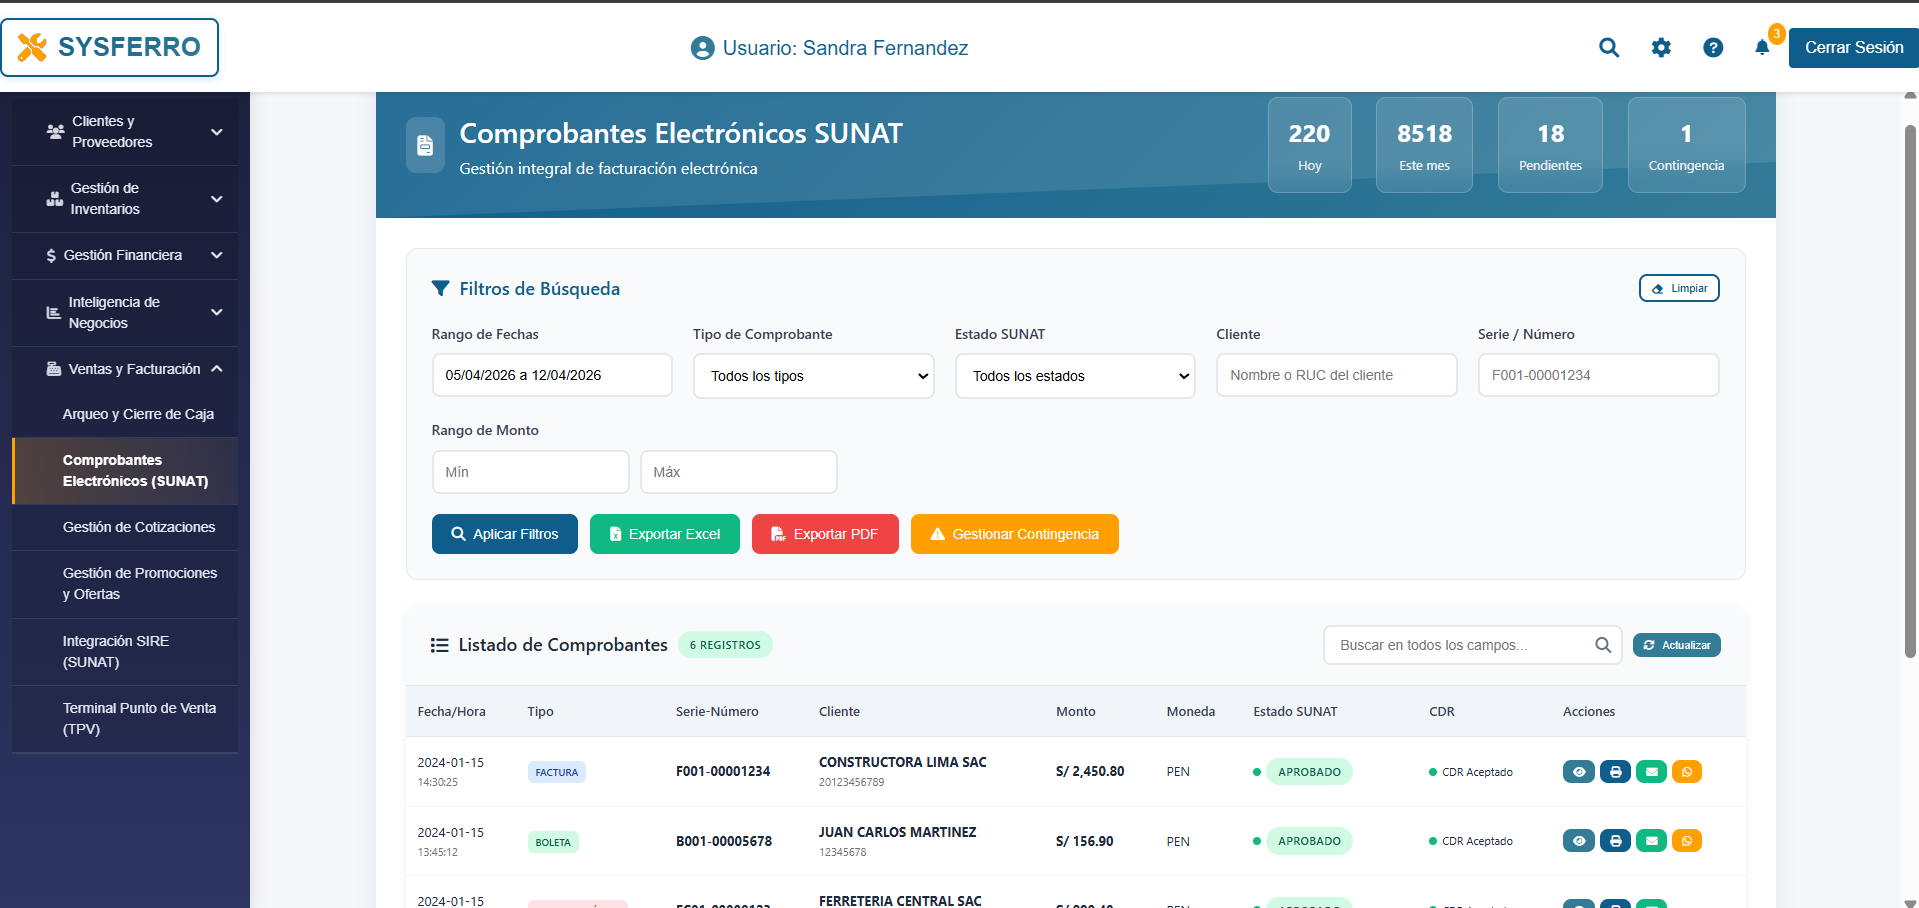Expand Inteligencia de Negocios menu

125,312
